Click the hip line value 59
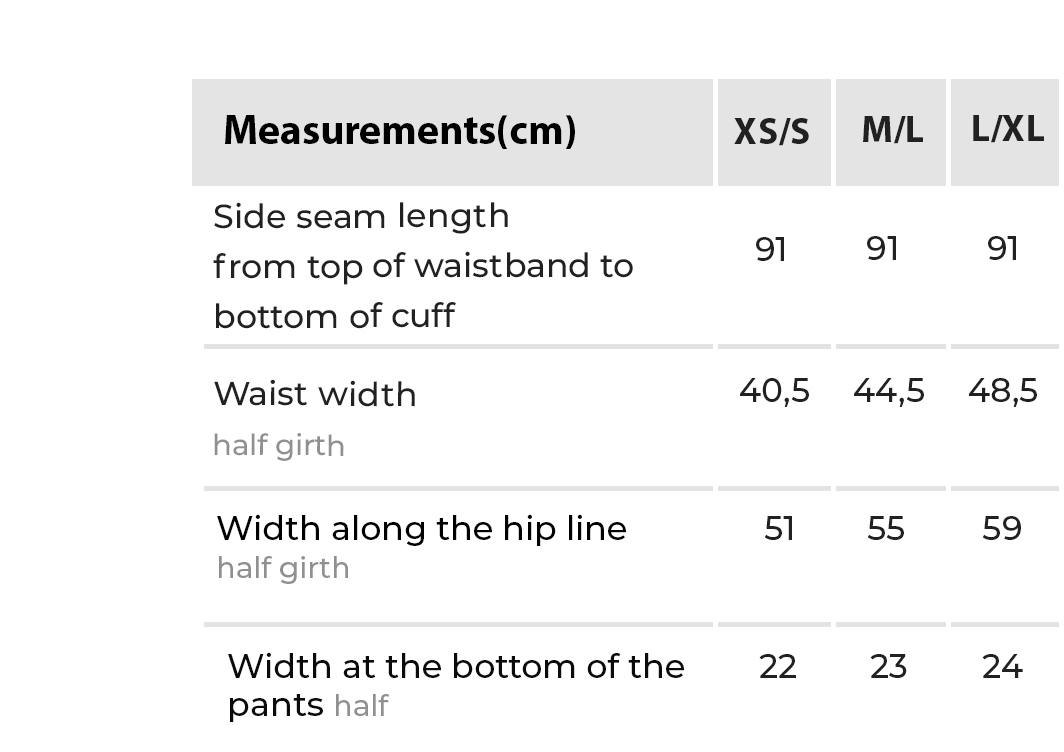This screenshot has width=1064, height=752. pyautogui.click(x=1002, y=528)
